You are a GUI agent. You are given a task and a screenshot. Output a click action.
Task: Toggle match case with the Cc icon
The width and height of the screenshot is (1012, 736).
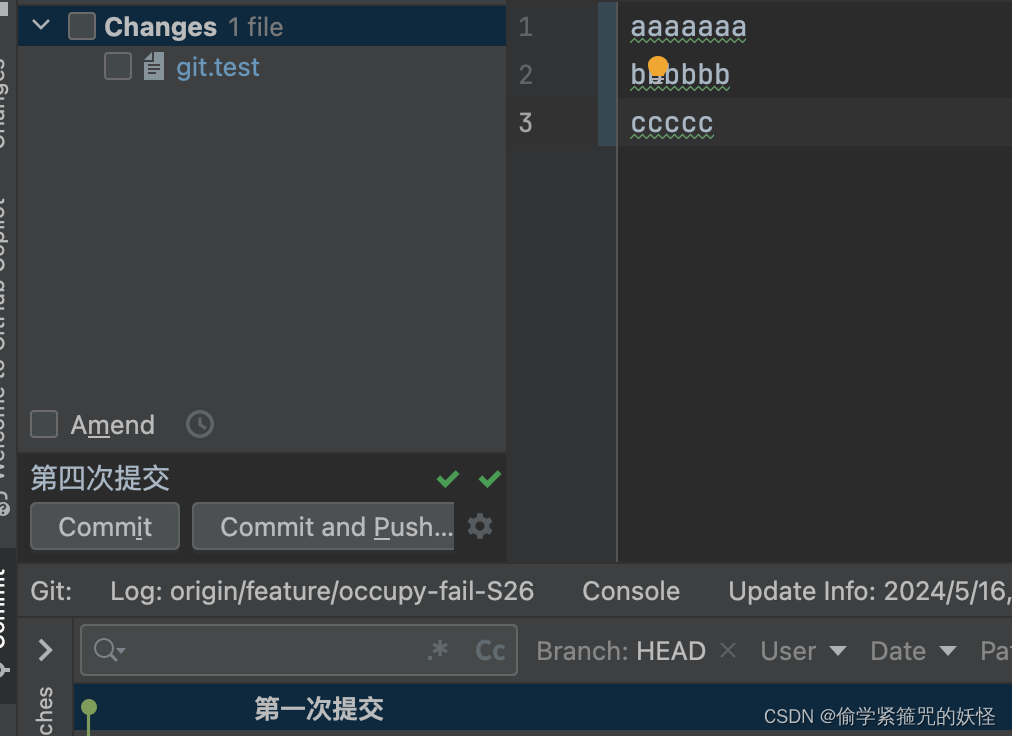click(489, 650)
